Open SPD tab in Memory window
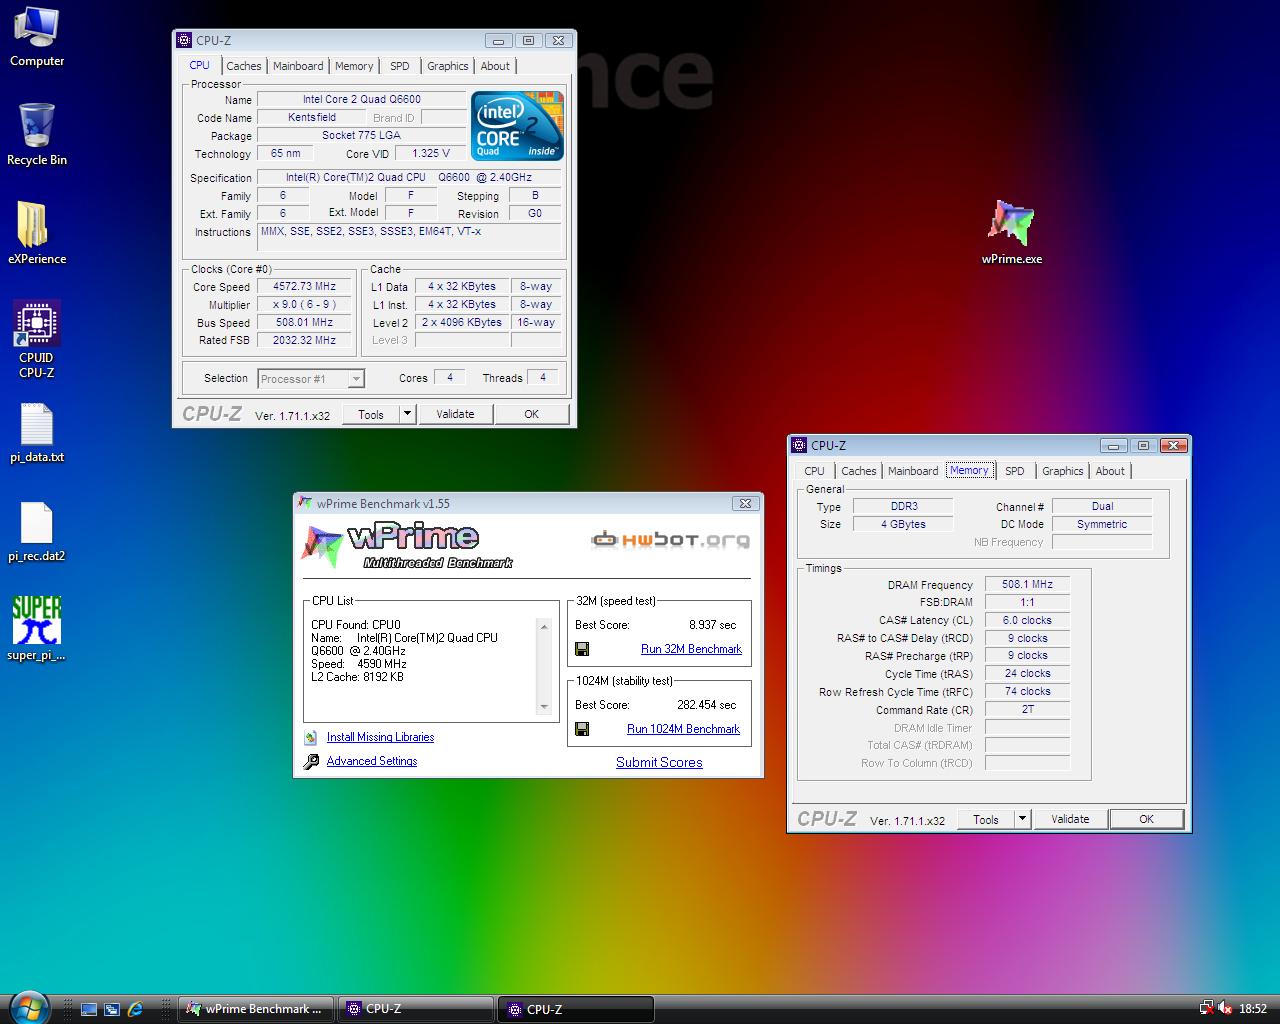This screenshot has height=1024, width=1280. point(1015,471)
